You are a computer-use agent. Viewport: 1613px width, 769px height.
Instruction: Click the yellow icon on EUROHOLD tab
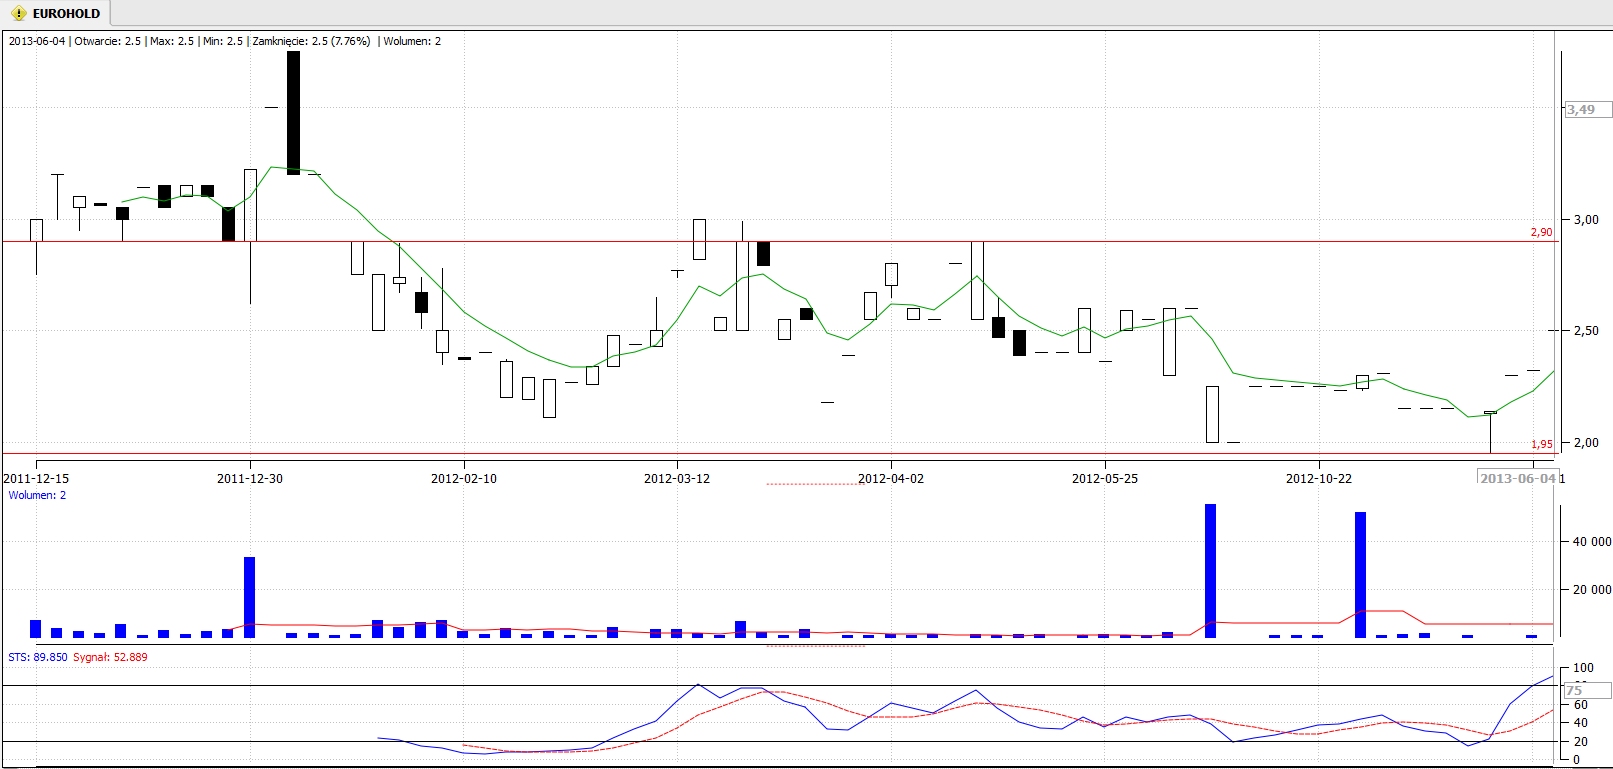pyautogui.click(x=18, y=13)
